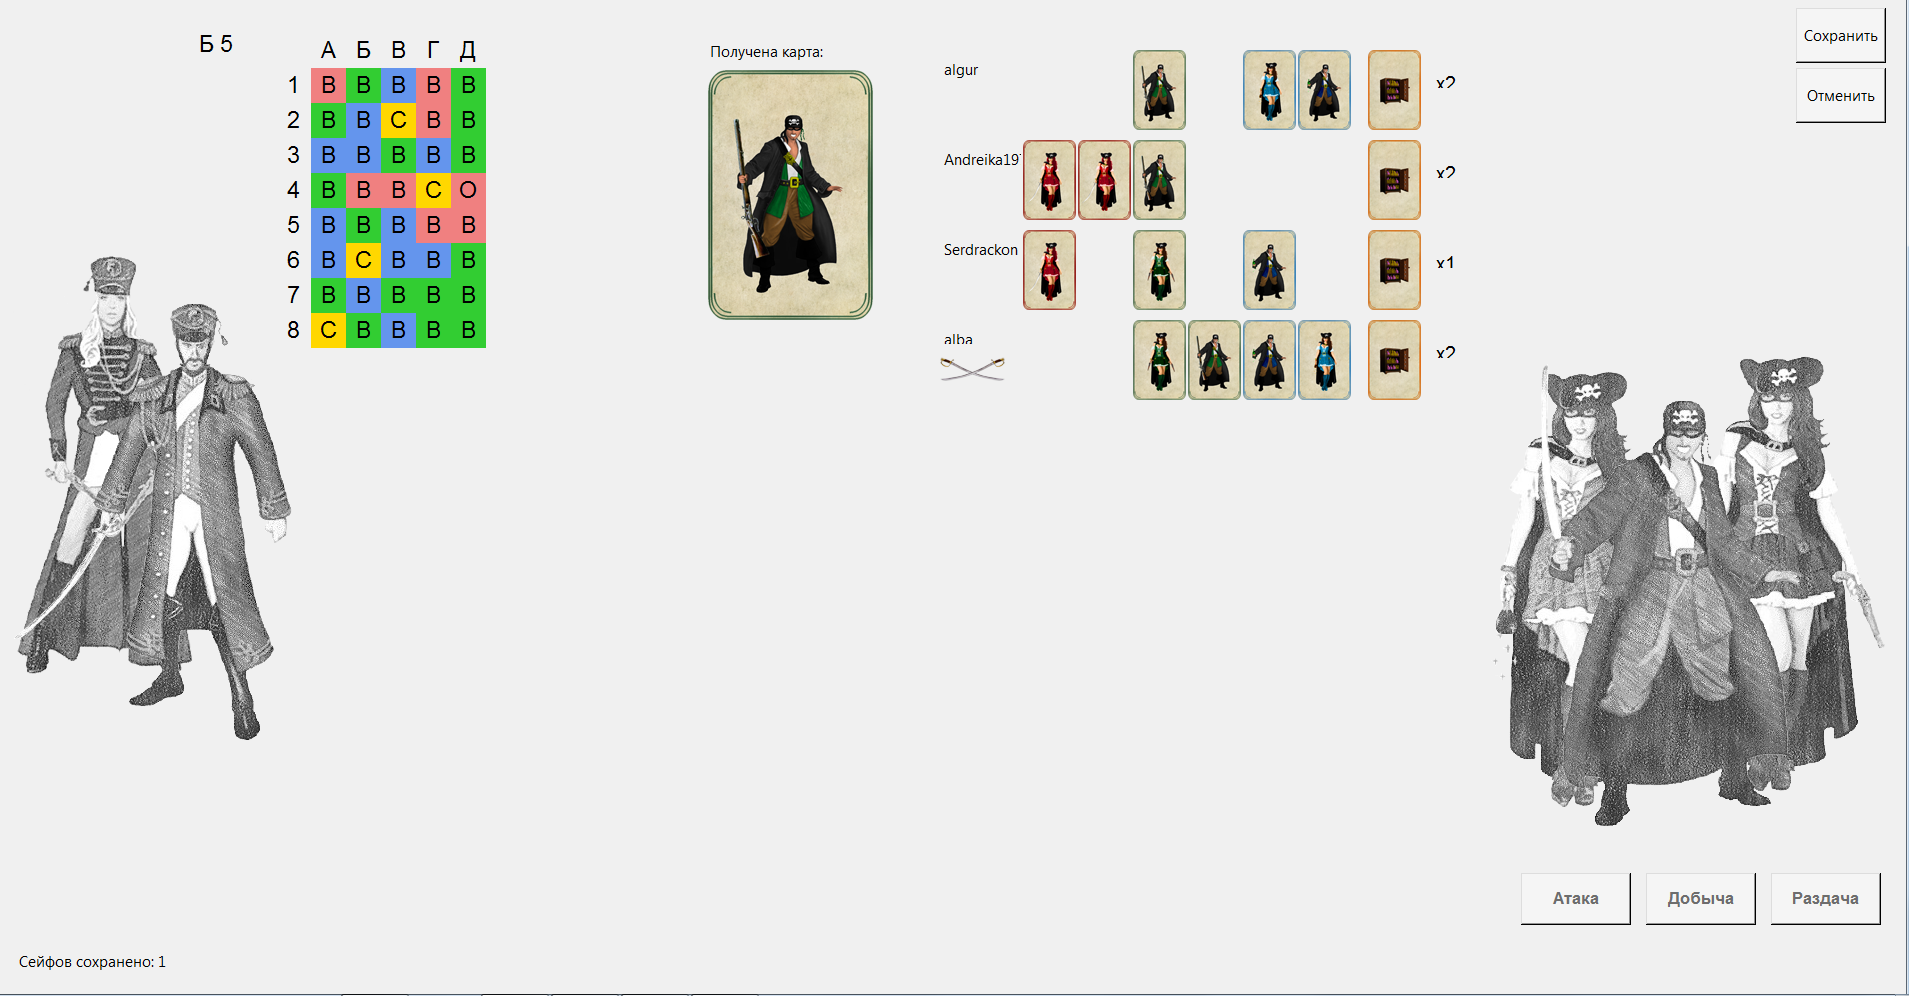
Task: Select algur's blue male pirate card
Action: [x=1324, y=90]
